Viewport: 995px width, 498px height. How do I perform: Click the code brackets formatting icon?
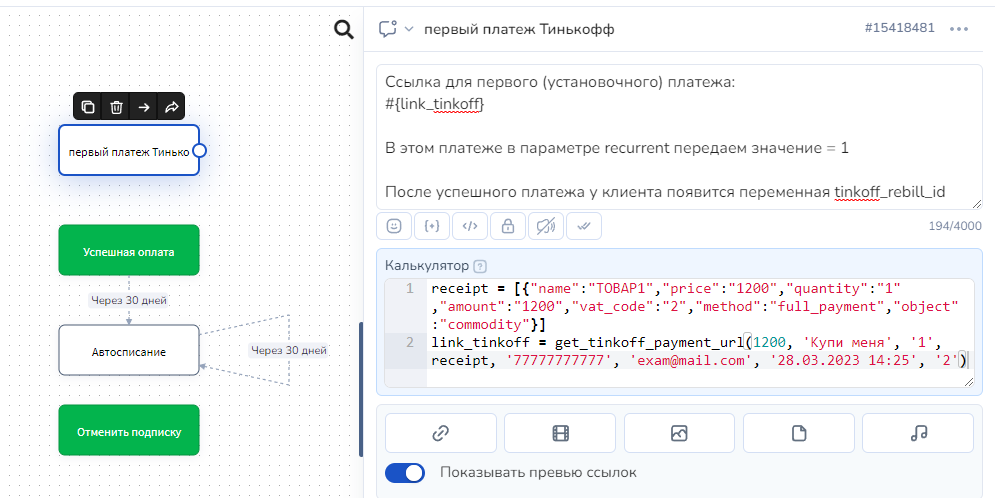coord(470,227)
